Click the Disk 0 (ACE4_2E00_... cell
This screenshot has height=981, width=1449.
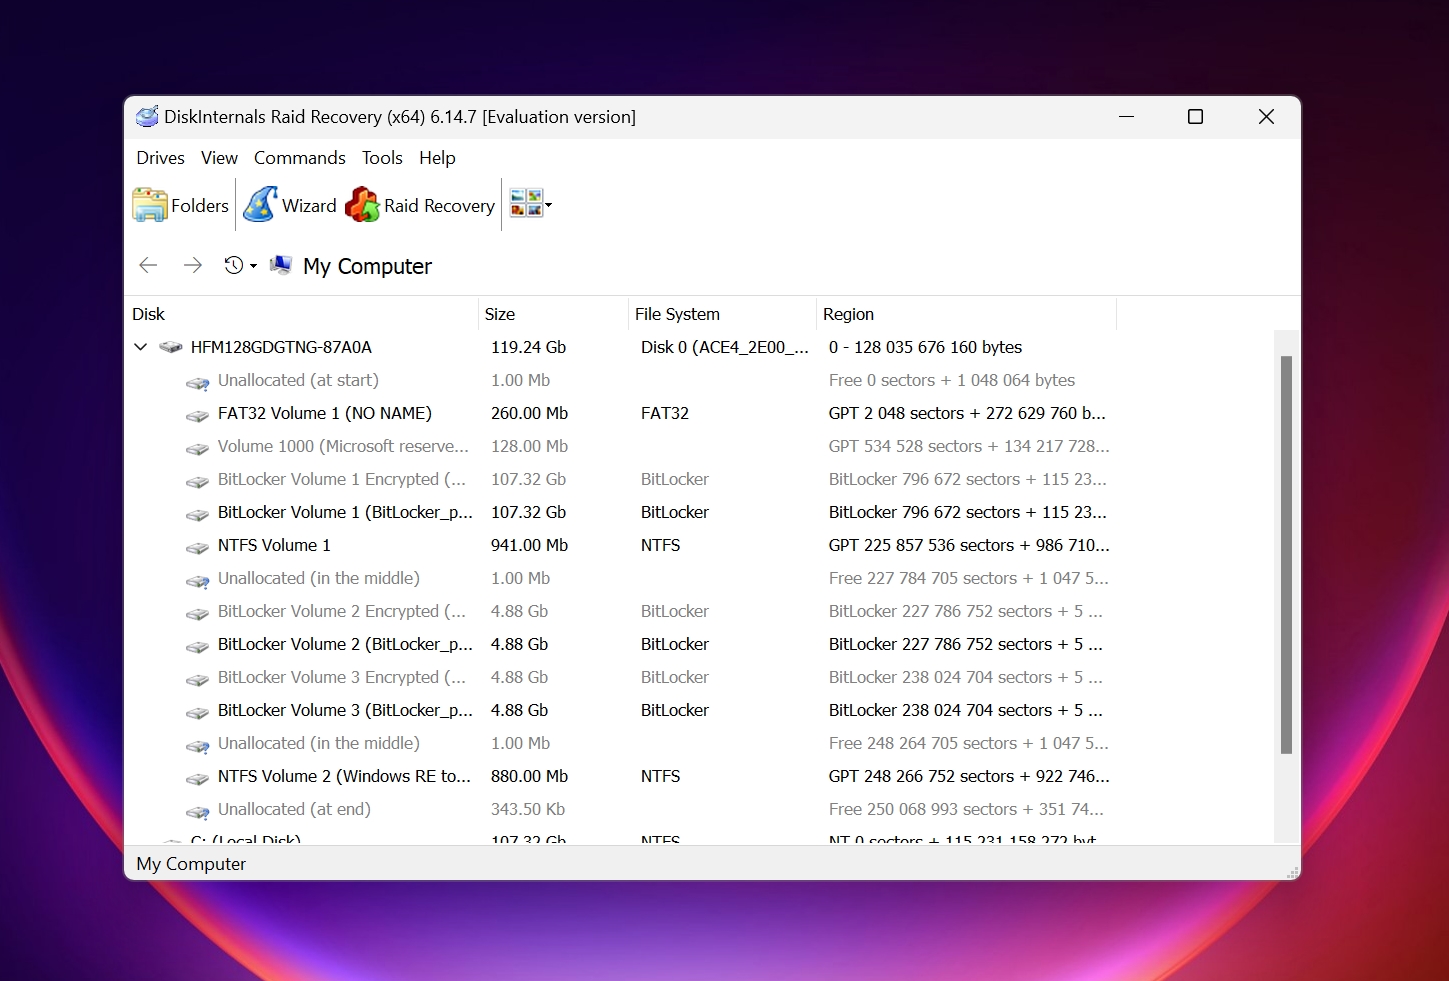724,347
